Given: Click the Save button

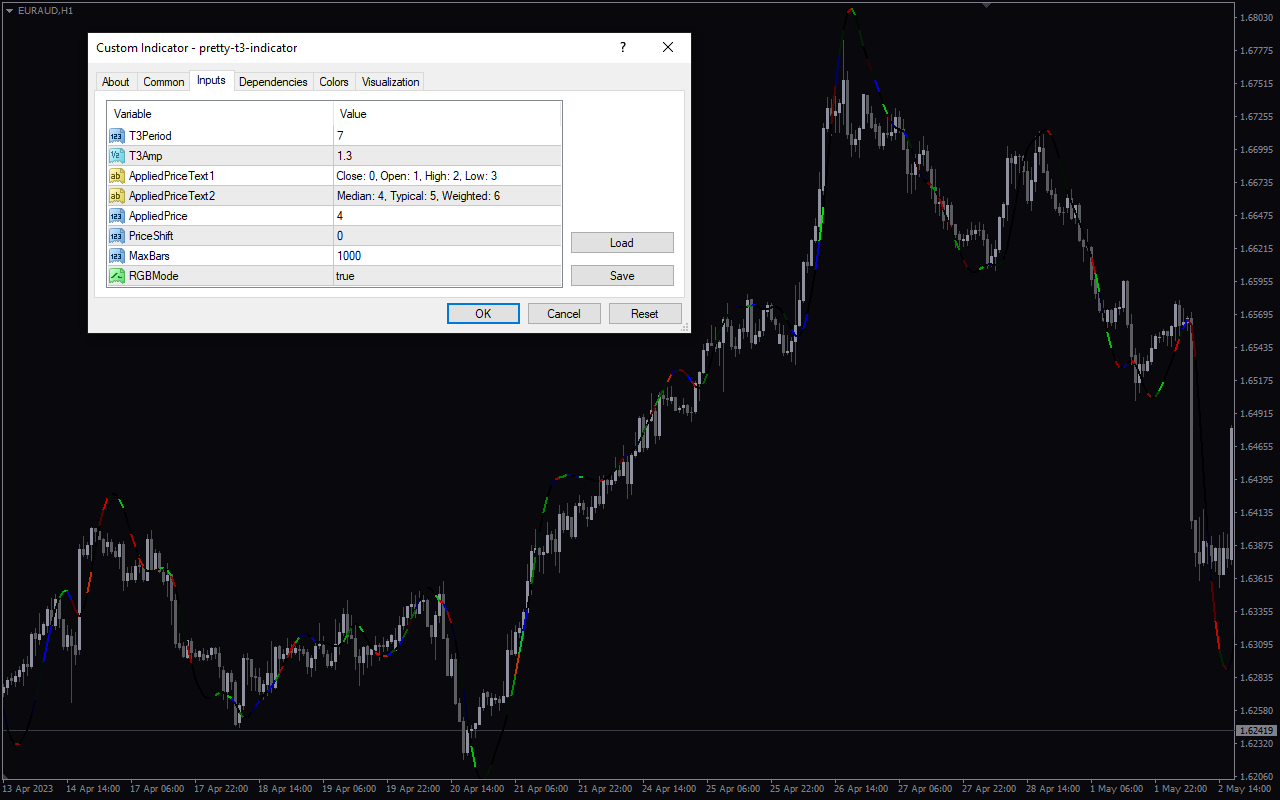Looking at the screenshot, I should (622, 275).
